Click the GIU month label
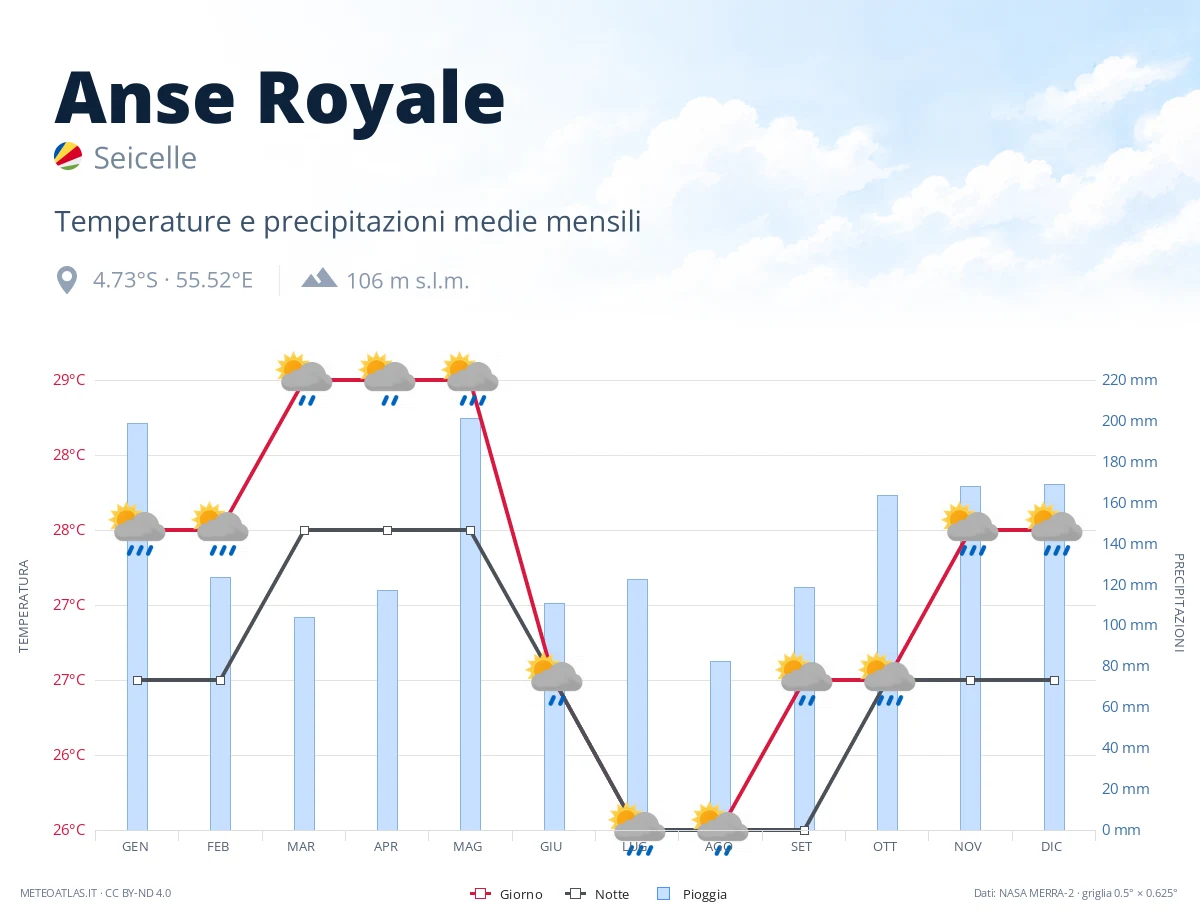 (551, 846)
